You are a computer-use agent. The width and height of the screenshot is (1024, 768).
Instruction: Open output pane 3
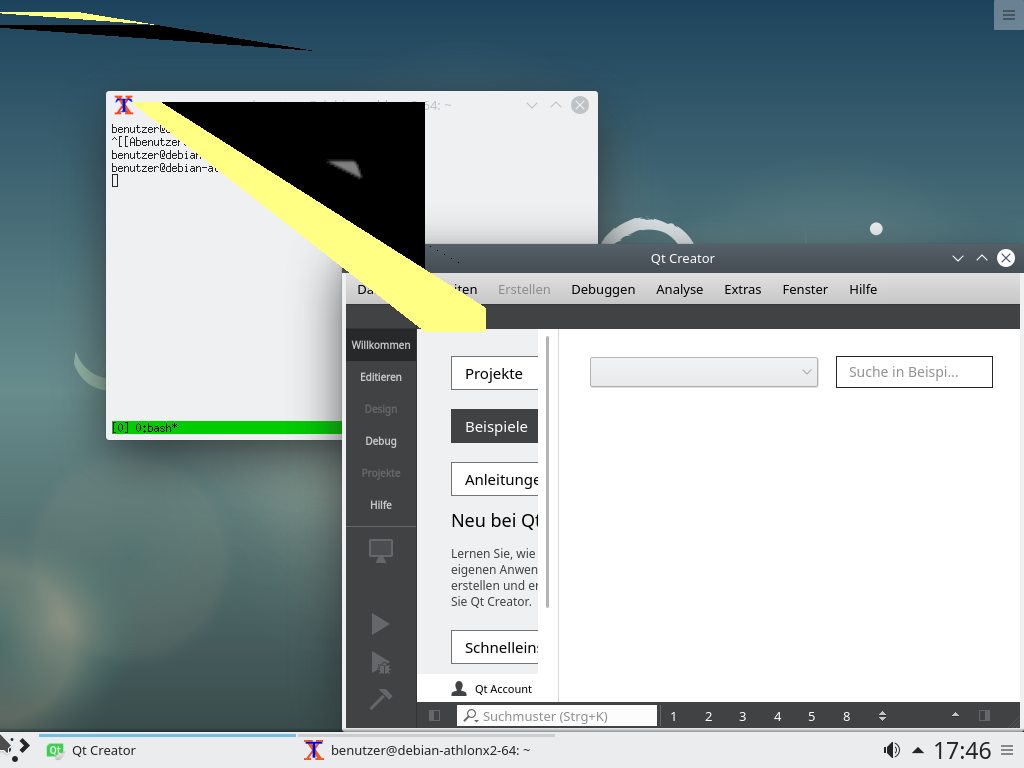(x=743, y=716)
